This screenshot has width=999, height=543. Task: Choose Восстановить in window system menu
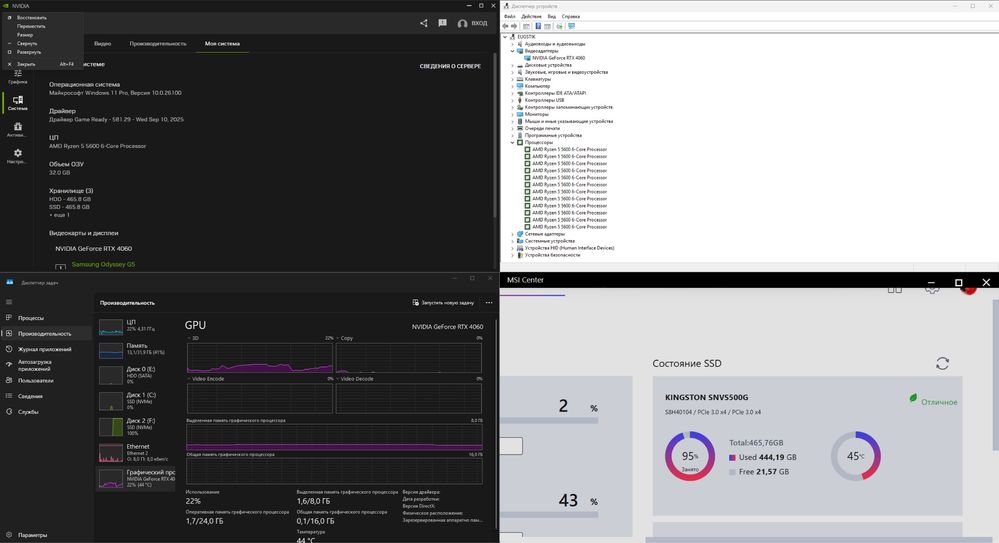click(x=42, y=18)
